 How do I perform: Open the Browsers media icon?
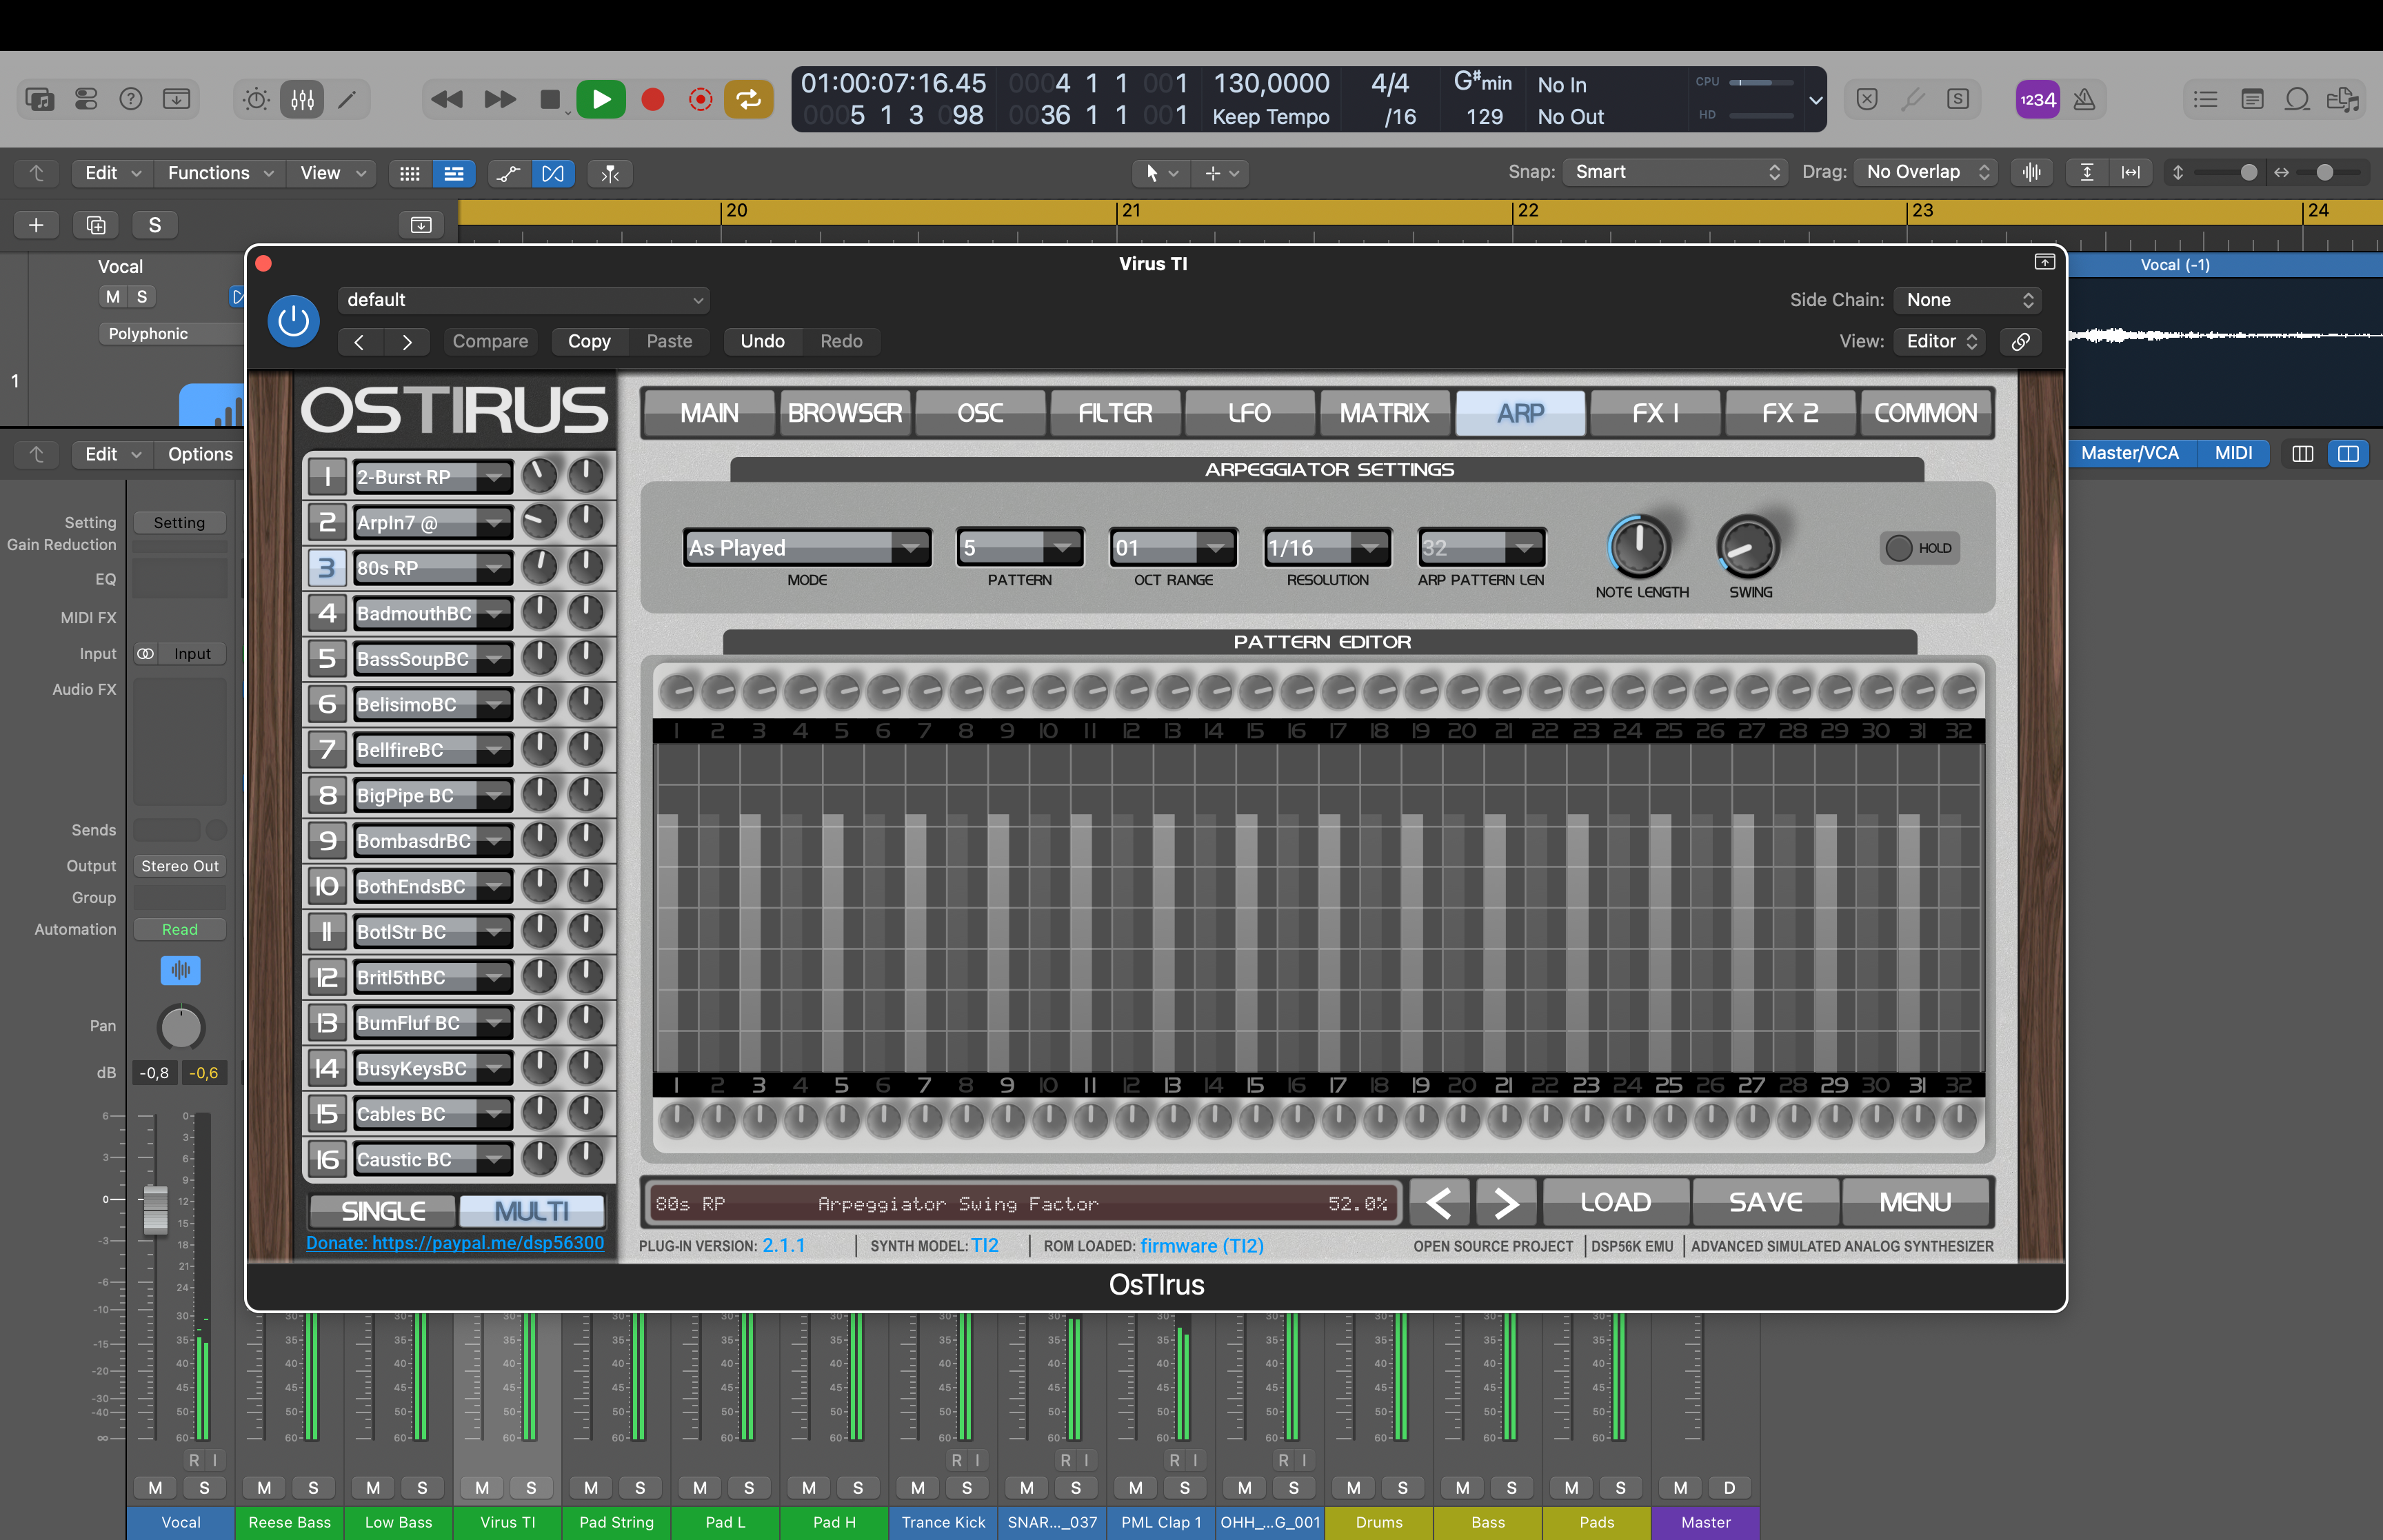click(x=2343, y=99)
